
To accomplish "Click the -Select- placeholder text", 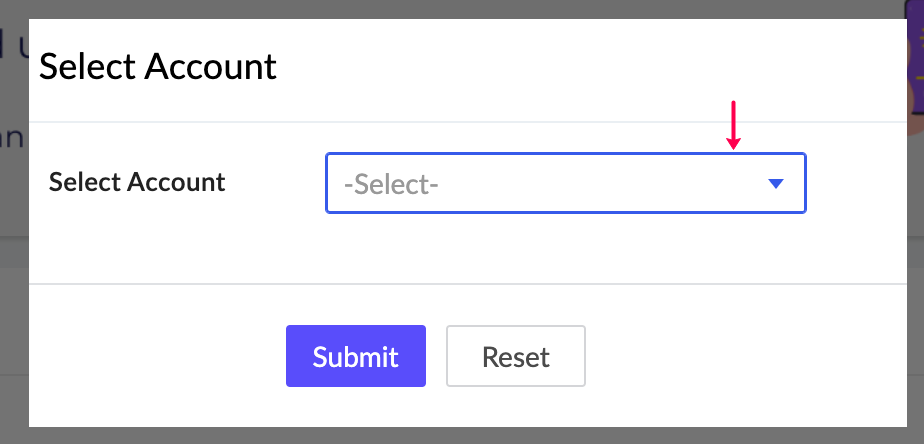I will (x=391, y=185).
